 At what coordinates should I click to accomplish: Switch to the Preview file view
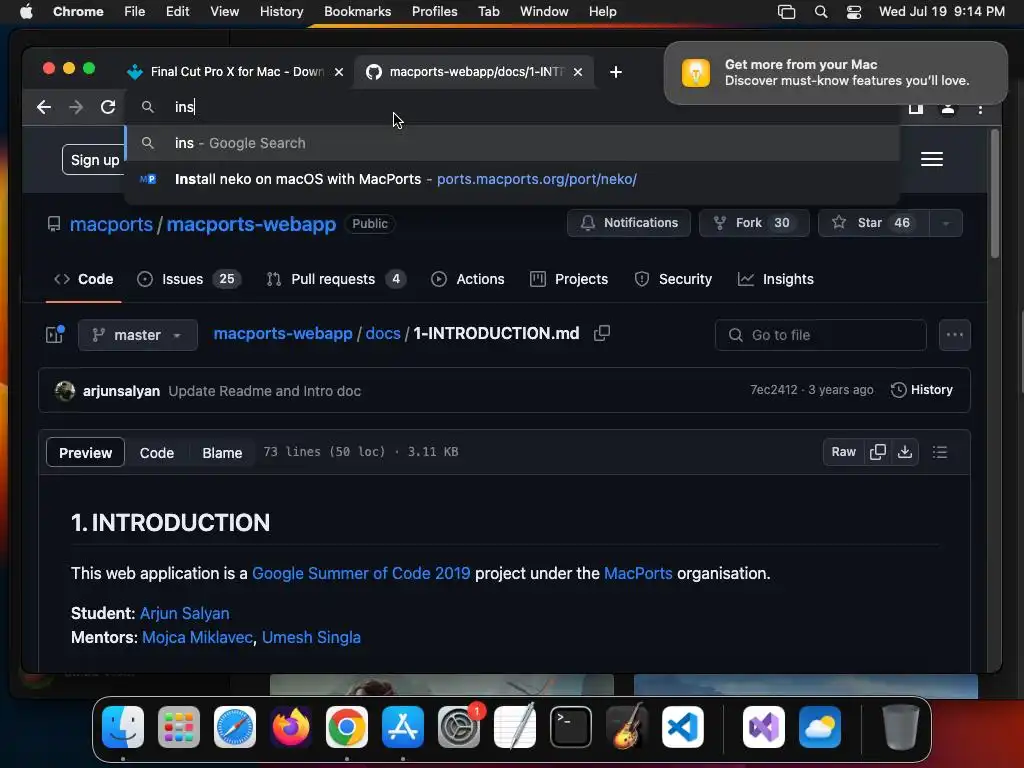pyautogui.click(x=86, y=453)
